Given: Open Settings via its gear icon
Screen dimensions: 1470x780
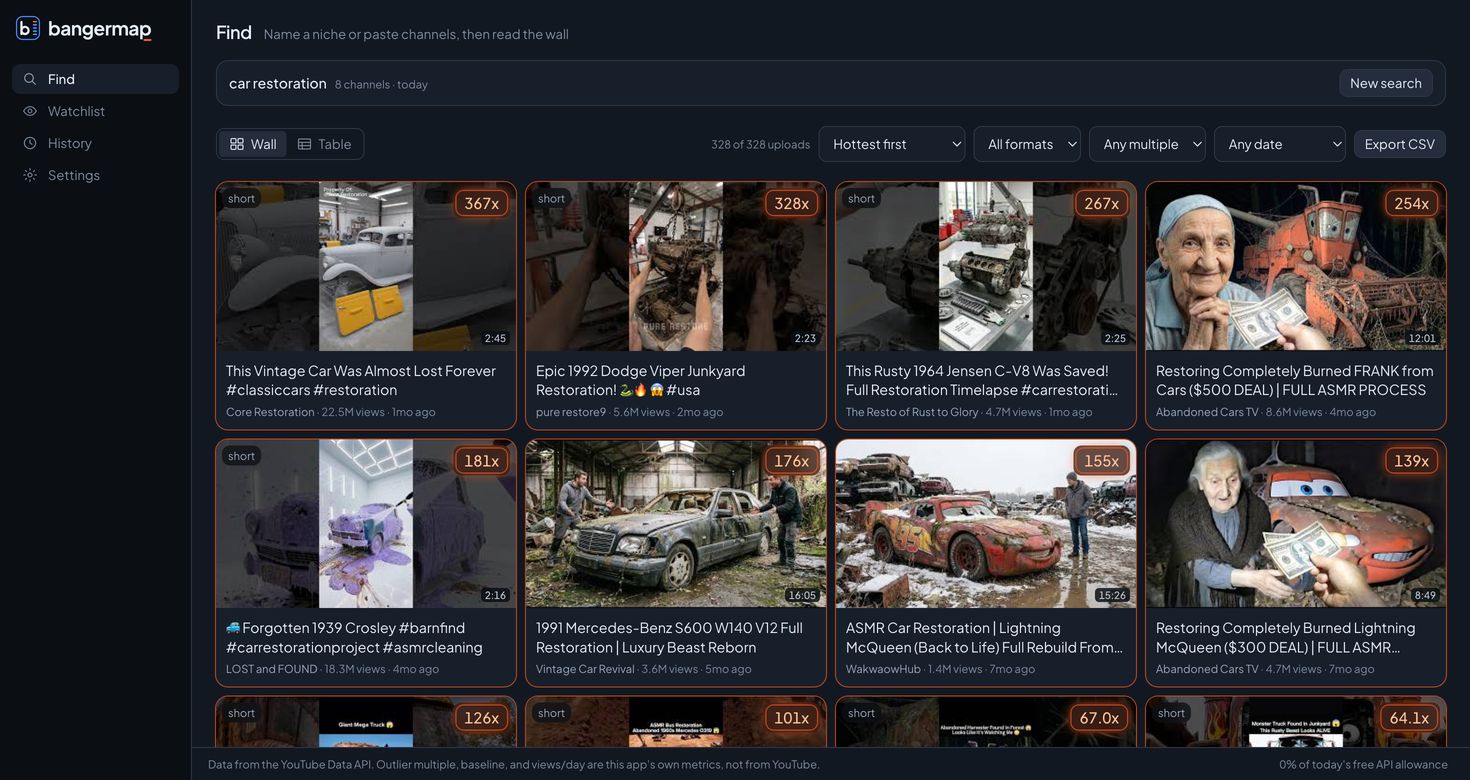Looking at the screenshot, I should point(30,175).
